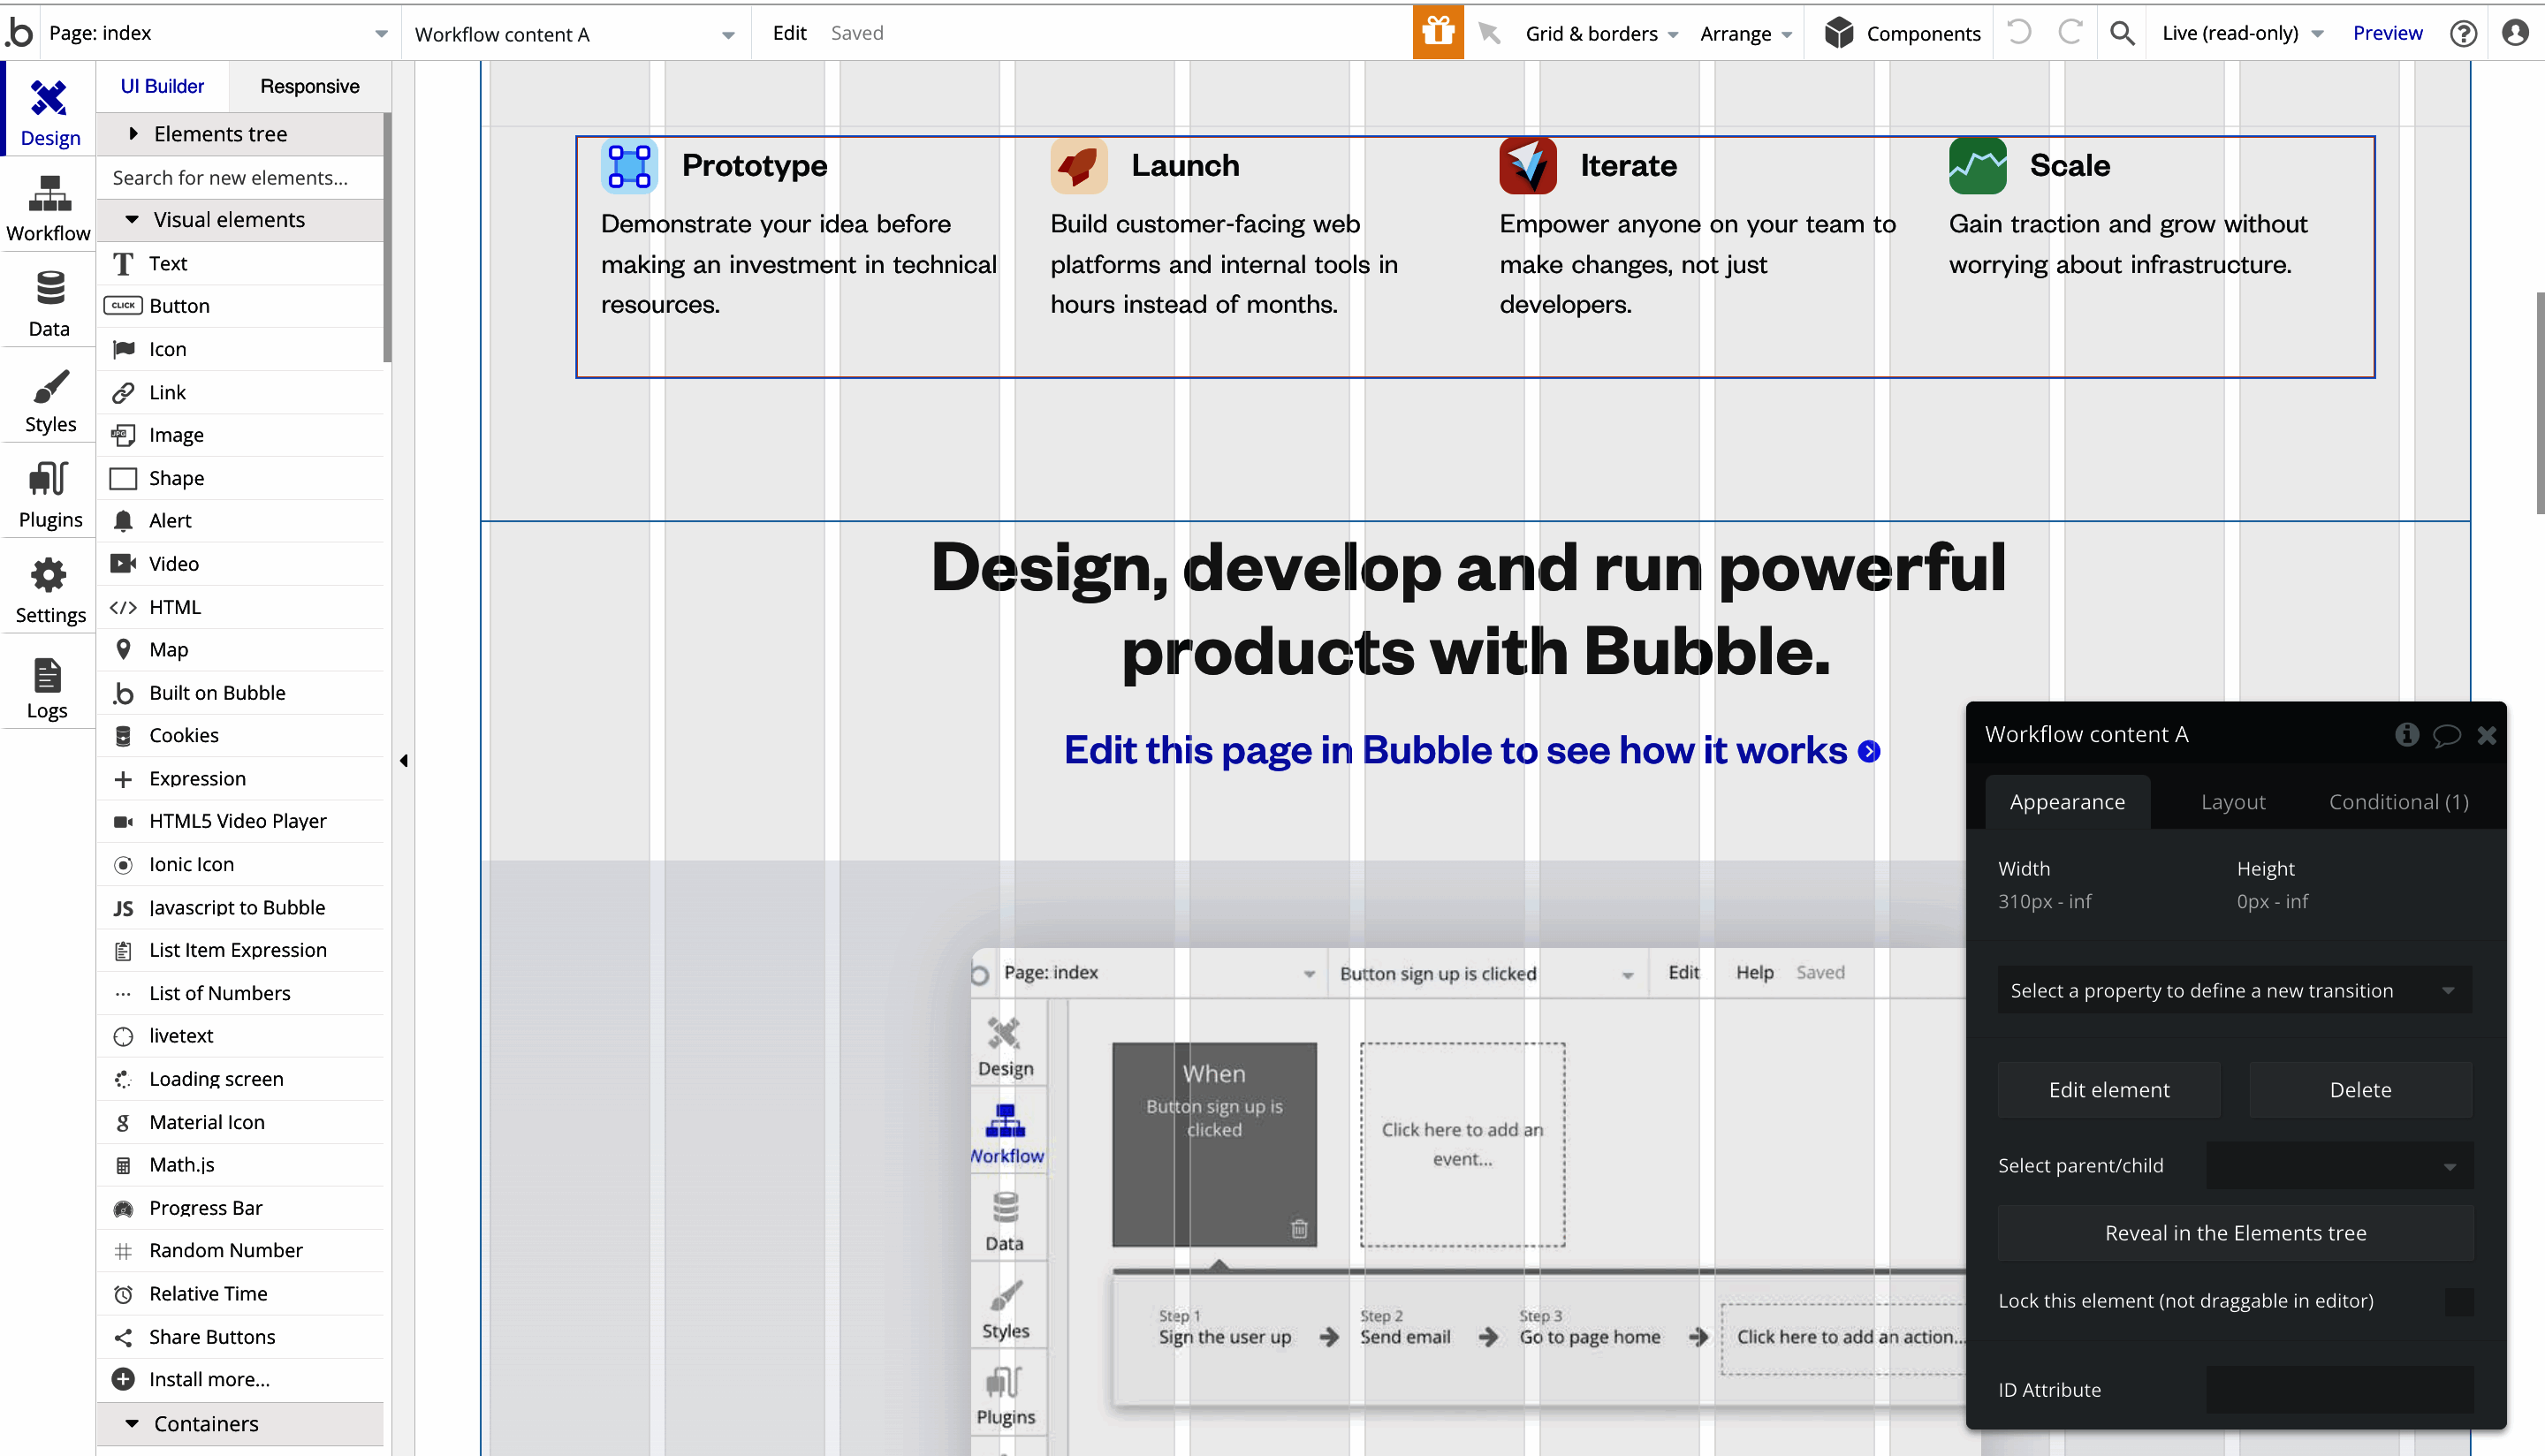Open the Styles section icon
This screenshot has width=2545, height=1456.
49,399
